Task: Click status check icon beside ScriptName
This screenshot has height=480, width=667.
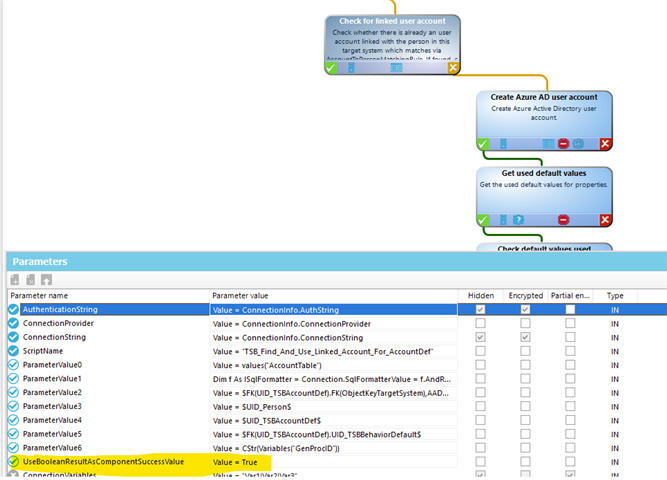Action: tap(14, 351)
